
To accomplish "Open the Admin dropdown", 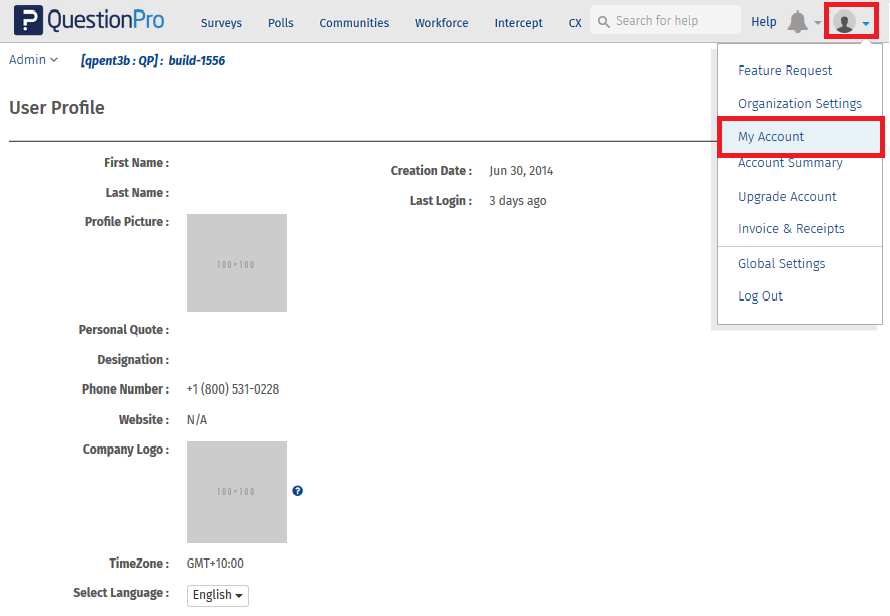I will tap(33, 60).
